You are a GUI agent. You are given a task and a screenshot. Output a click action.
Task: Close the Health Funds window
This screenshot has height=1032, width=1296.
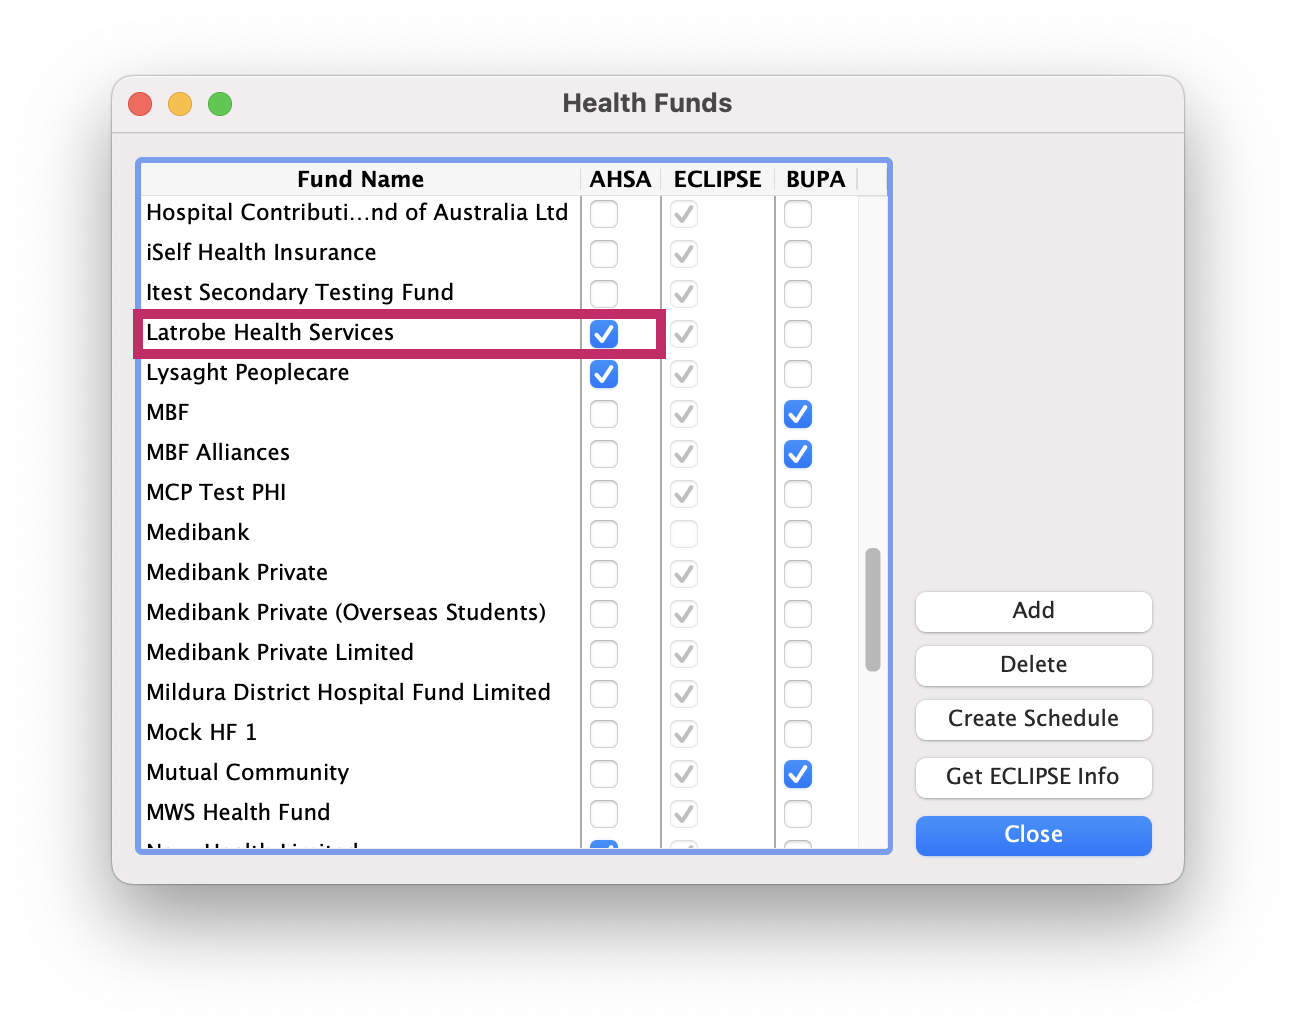1033,835
